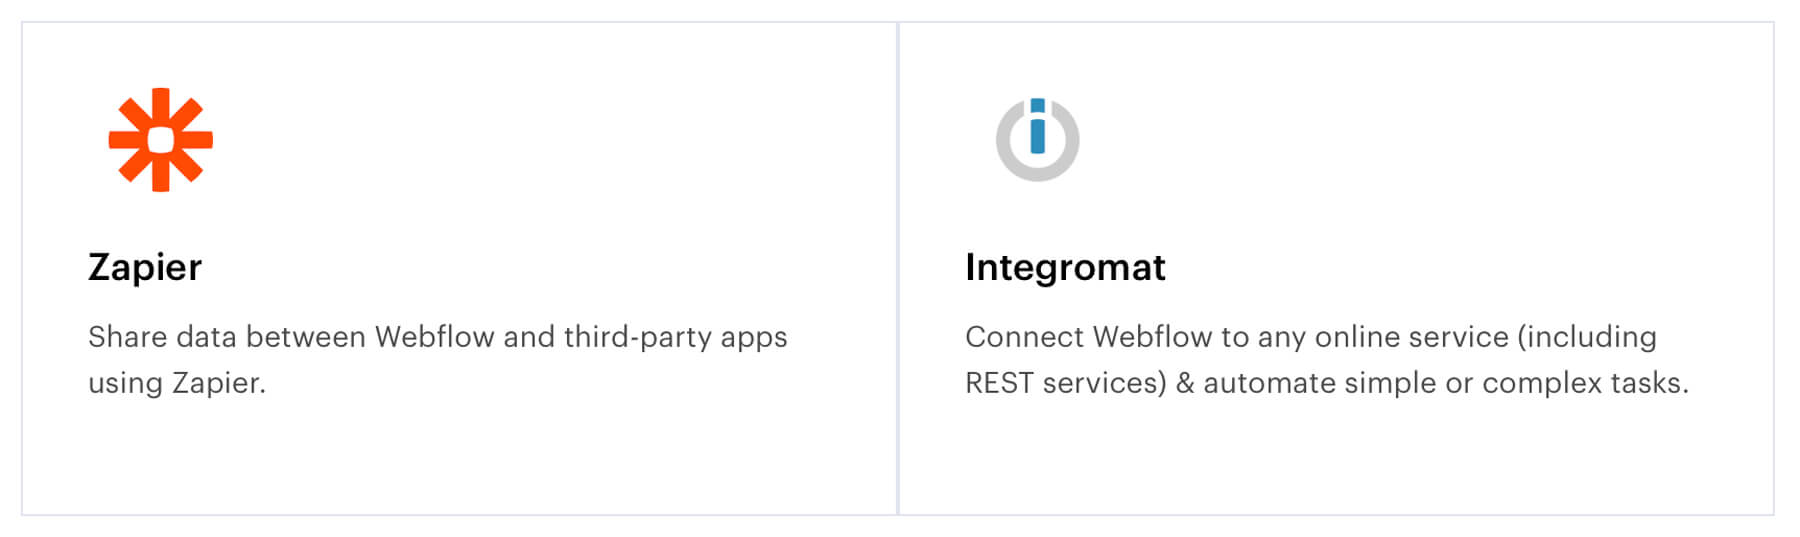Image resolution: width=1800 pixels, height=537 pixels.
Task: Click the '(including' word in Integromat text
Action: pos(1587,338)
